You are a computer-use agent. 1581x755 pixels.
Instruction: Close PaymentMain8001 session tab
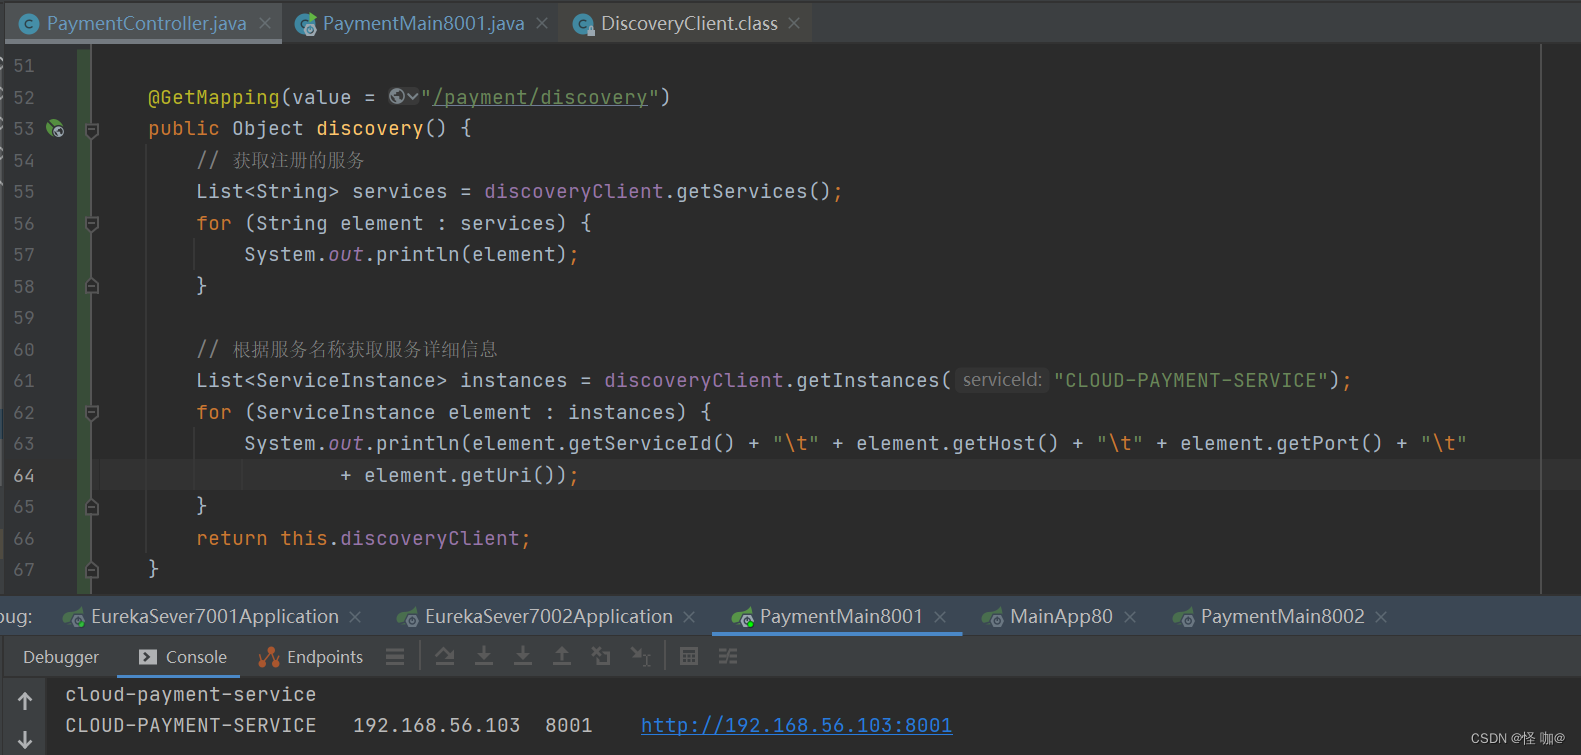click(940, 618)
